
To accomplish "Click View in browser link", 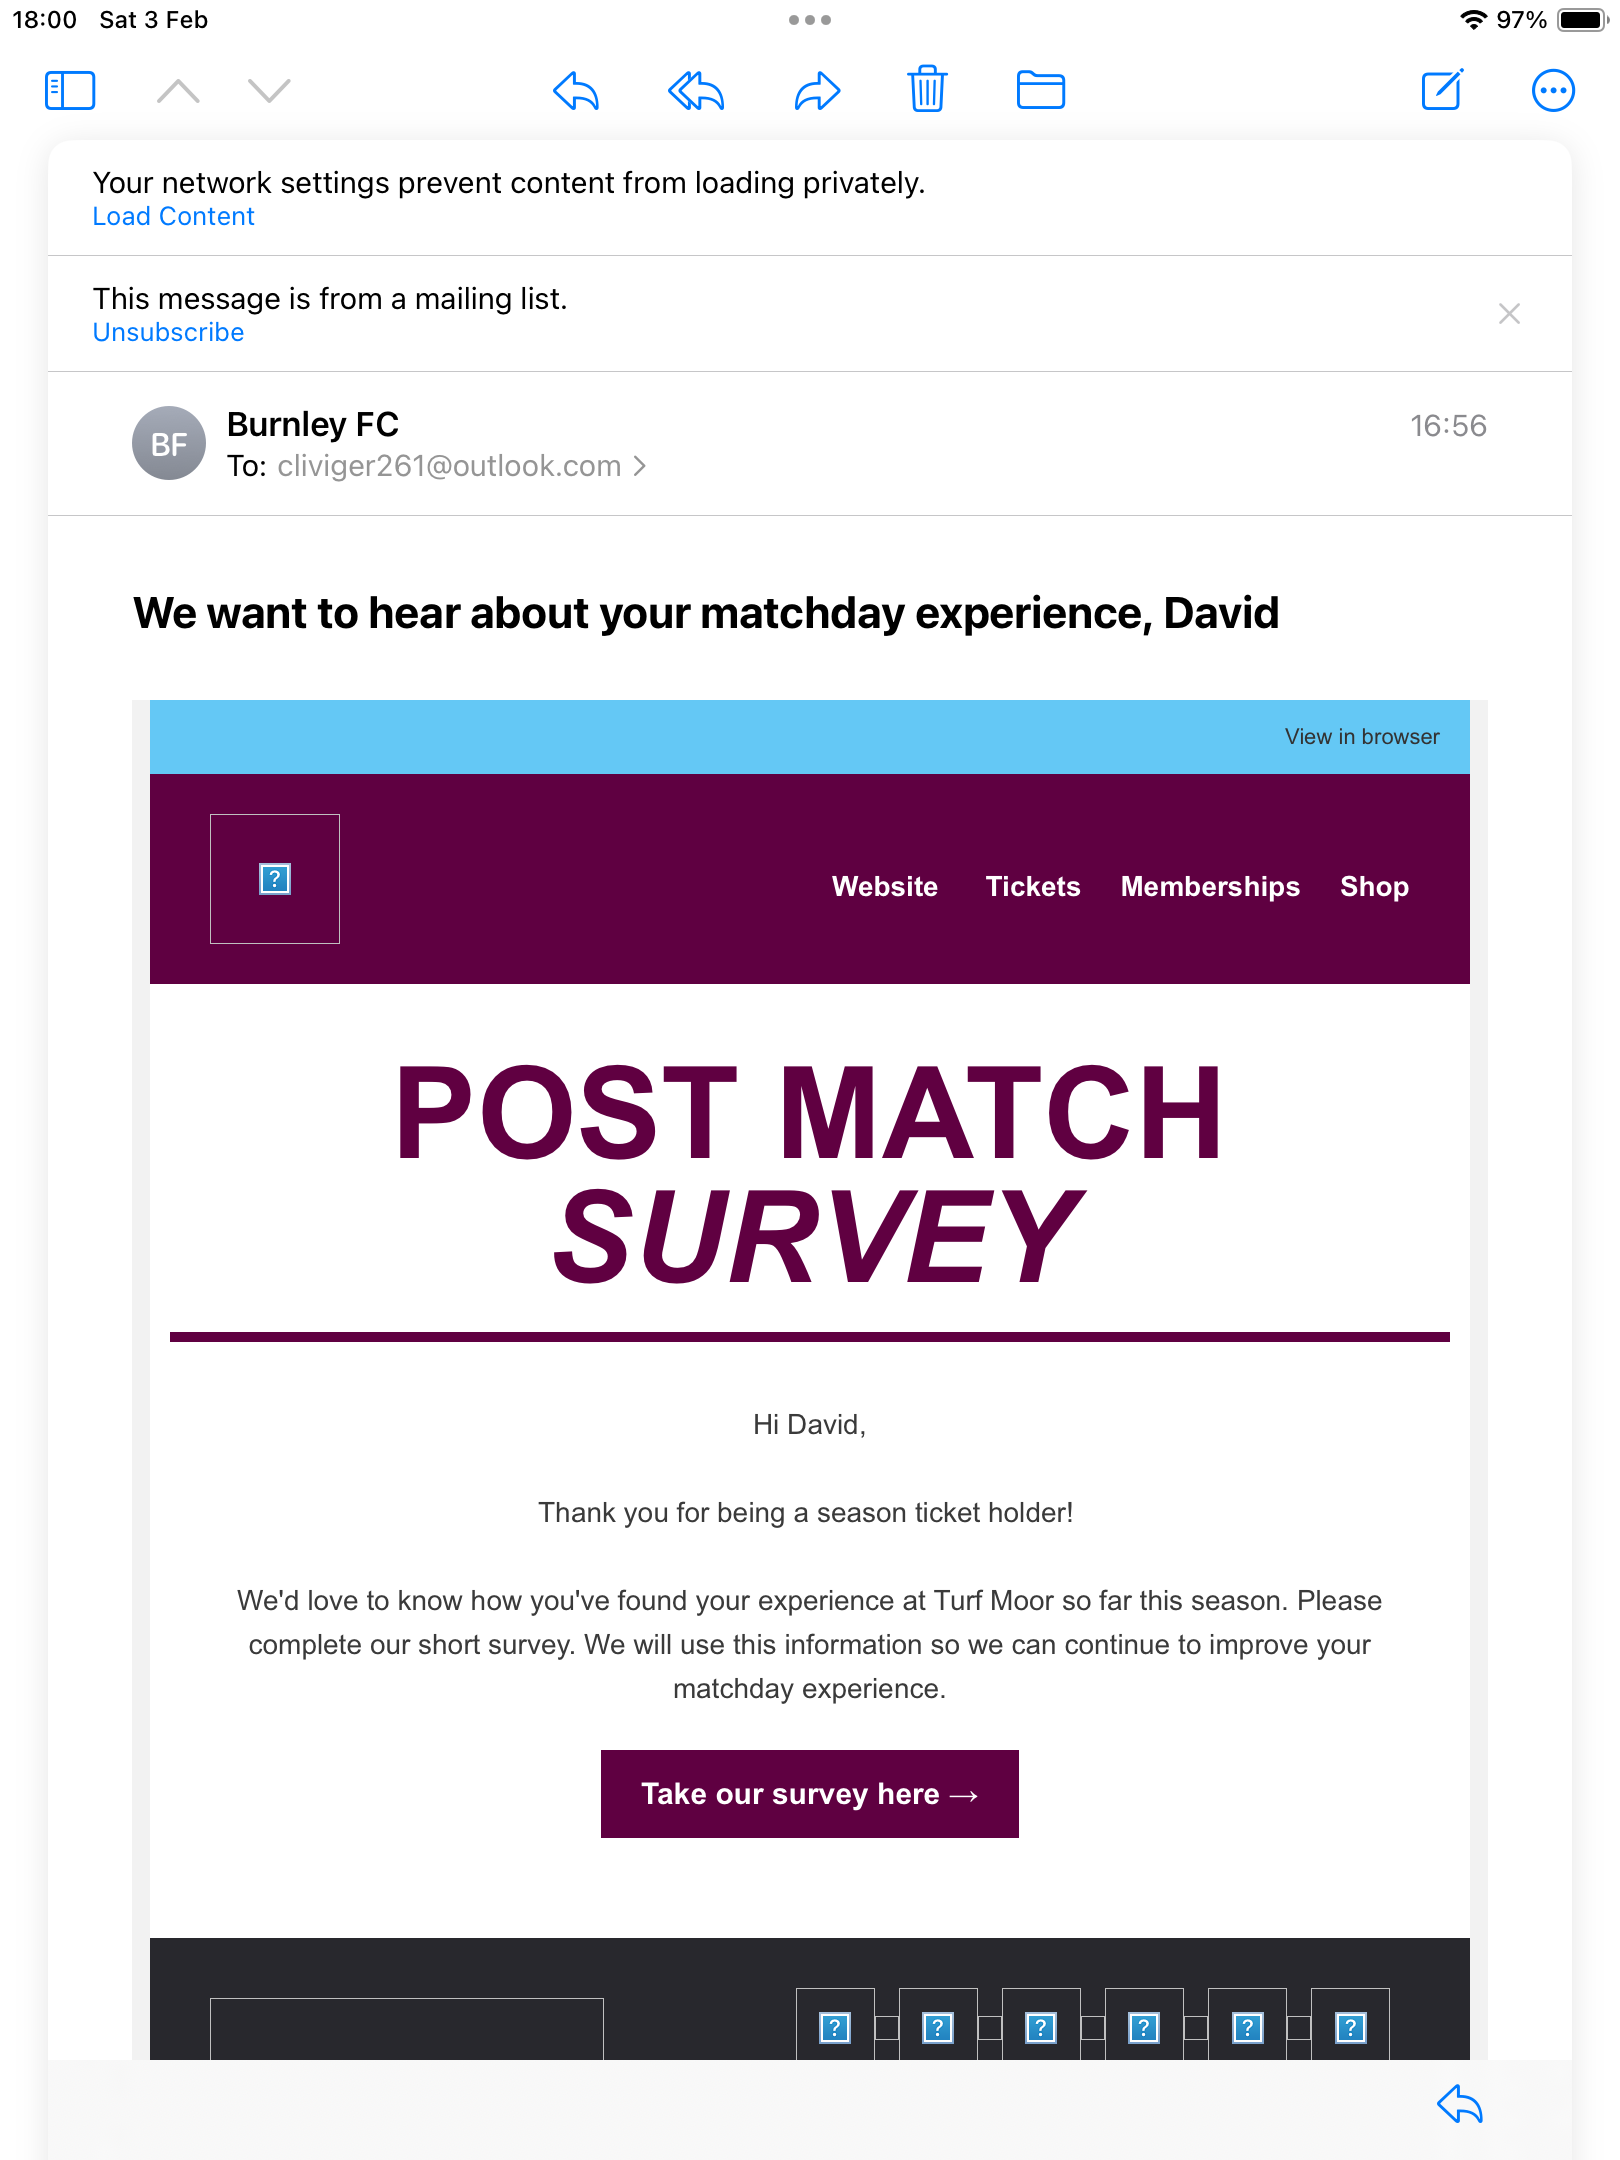I will (1362, 737).
